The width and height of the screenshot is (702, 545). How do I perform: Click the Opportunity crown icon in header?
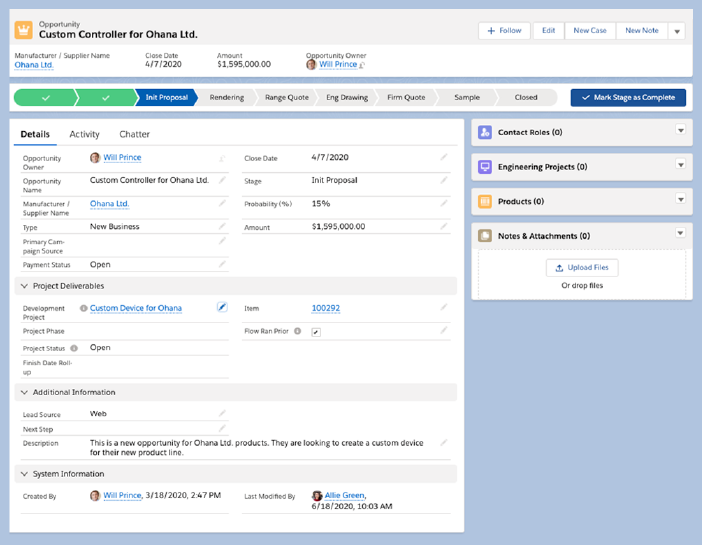[x=26, y=30]
